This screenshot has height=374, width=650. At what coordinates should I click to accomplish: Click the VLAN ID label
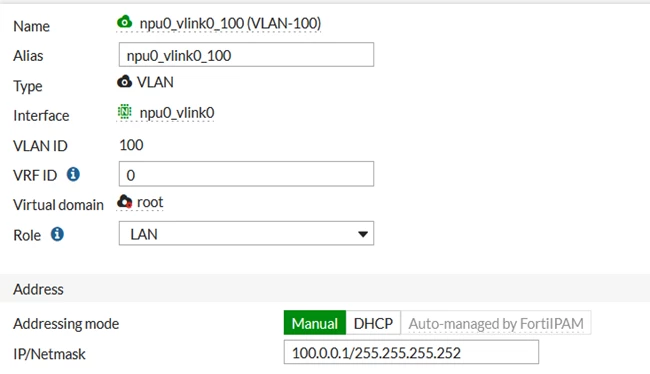pyautogui.click(x=40, y=146)
